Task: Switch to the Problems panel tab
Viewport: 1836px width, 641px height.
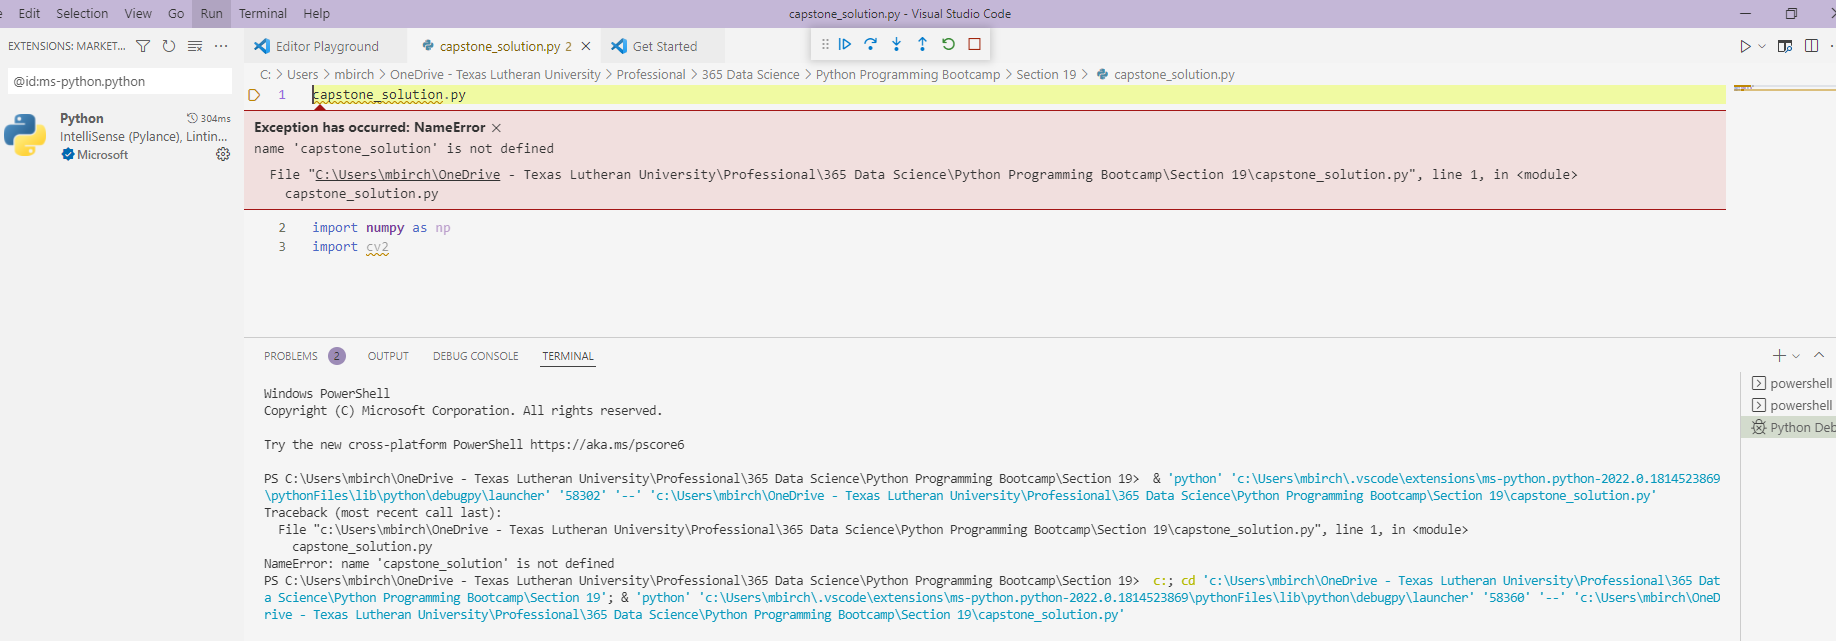Action: pos(291,356)
